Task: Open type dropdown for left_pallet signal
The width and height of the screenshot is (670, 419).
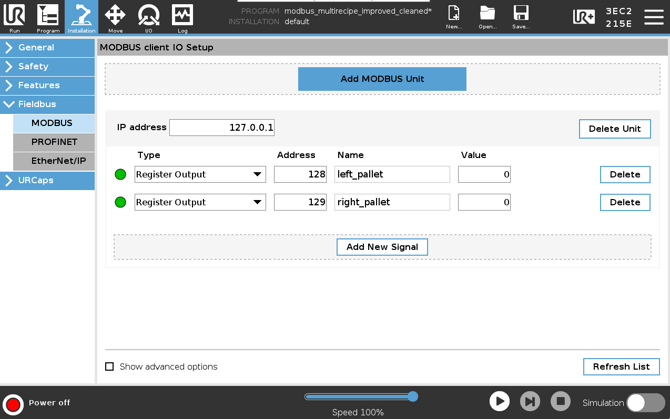Action: pyautogui.click(x=200, y=175)
